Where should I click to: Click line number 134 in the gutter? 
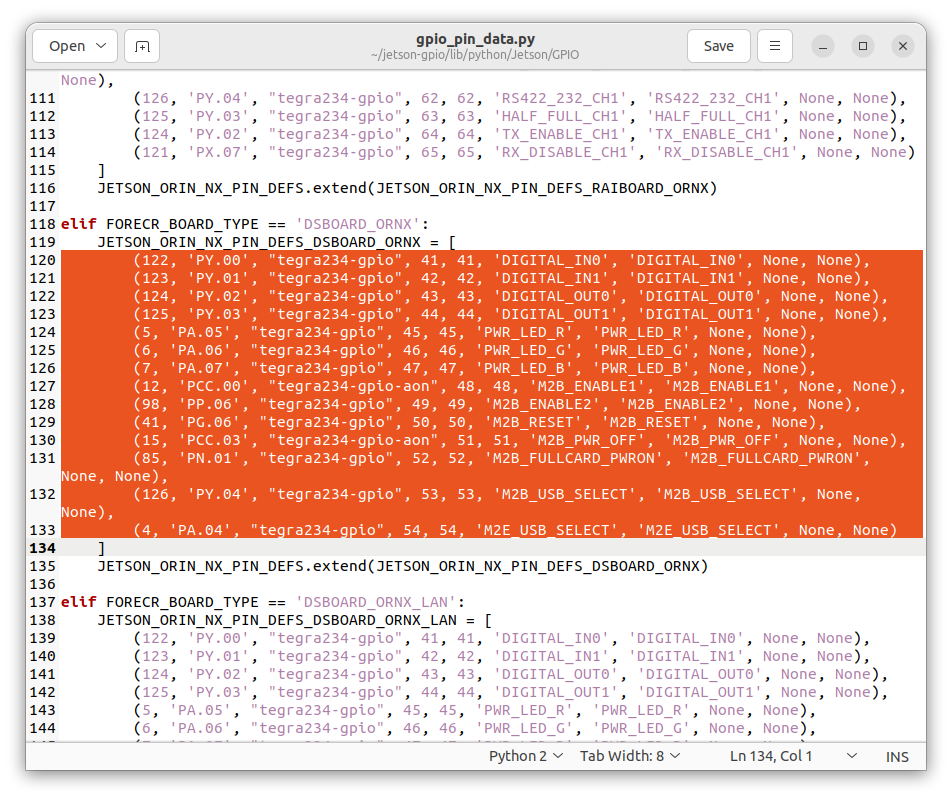click(42, 548)
